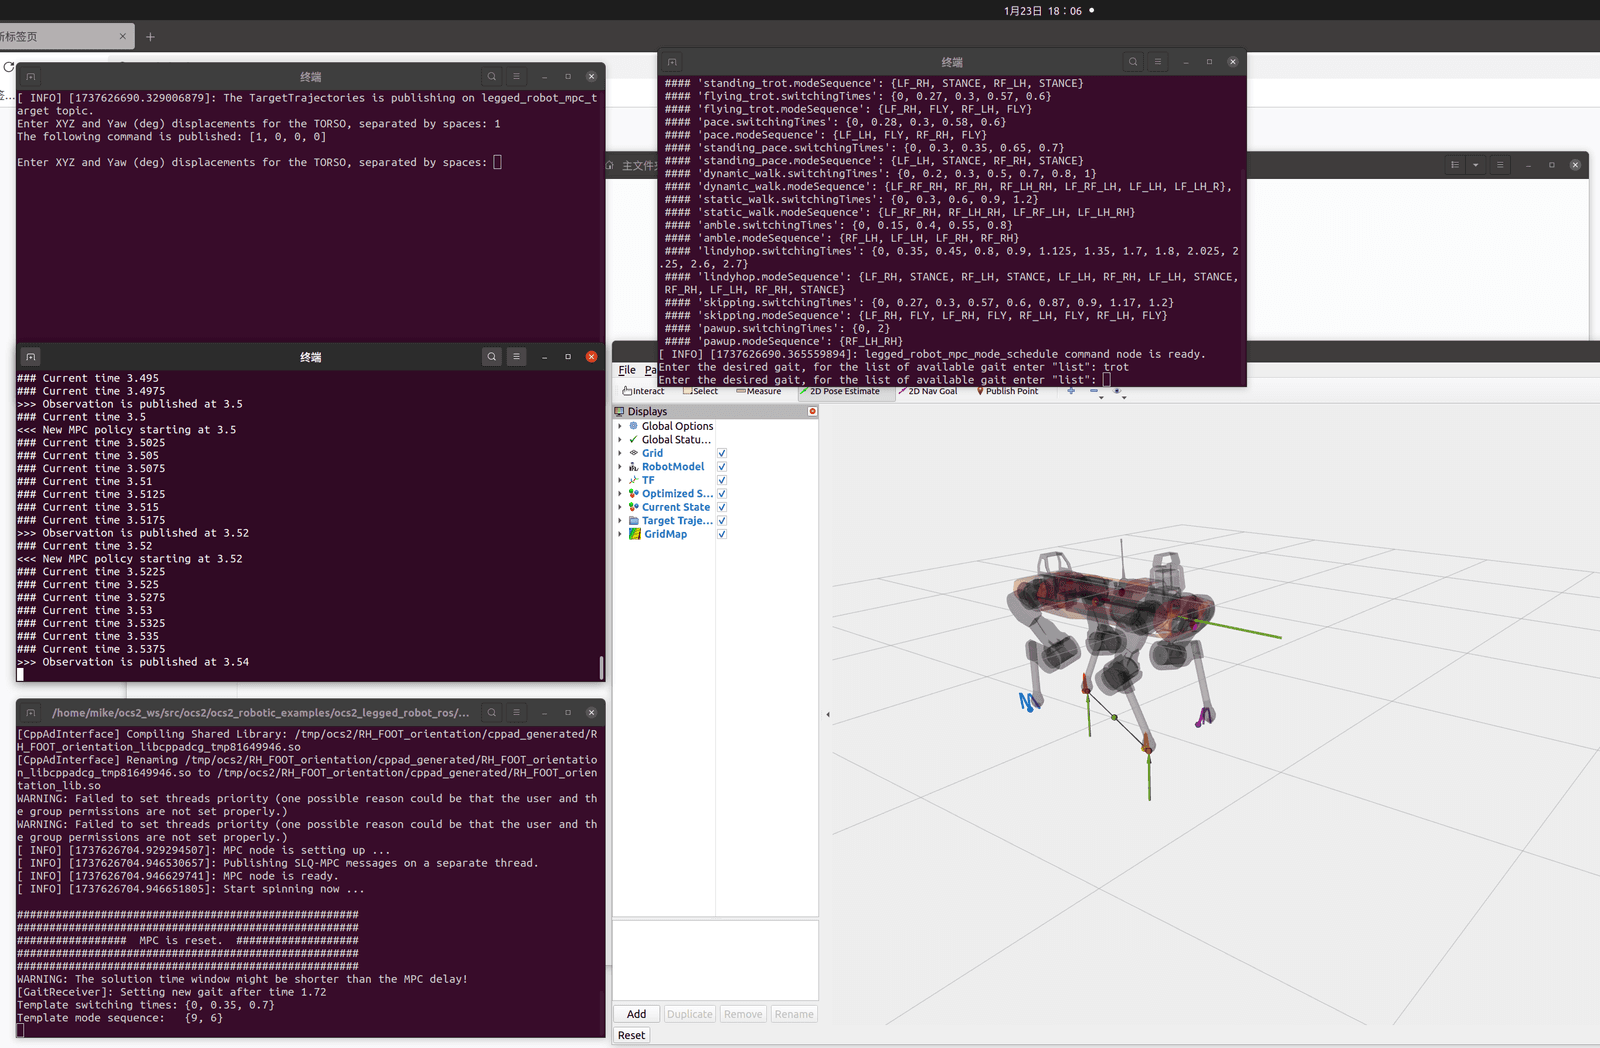The width and height of the screenshot is (1600, 1048).
Task: Expand the Global Status tree item
Action: coord(620,439)
